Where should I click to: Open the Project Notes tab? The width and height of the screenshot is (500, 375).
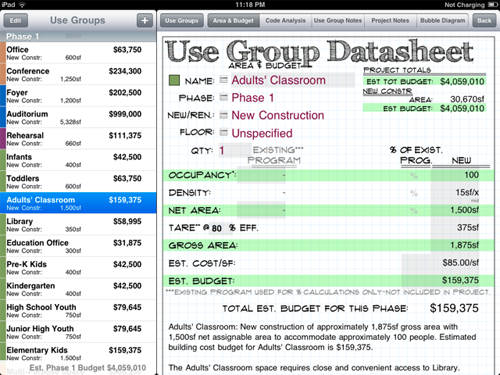[x=390, y=21]
